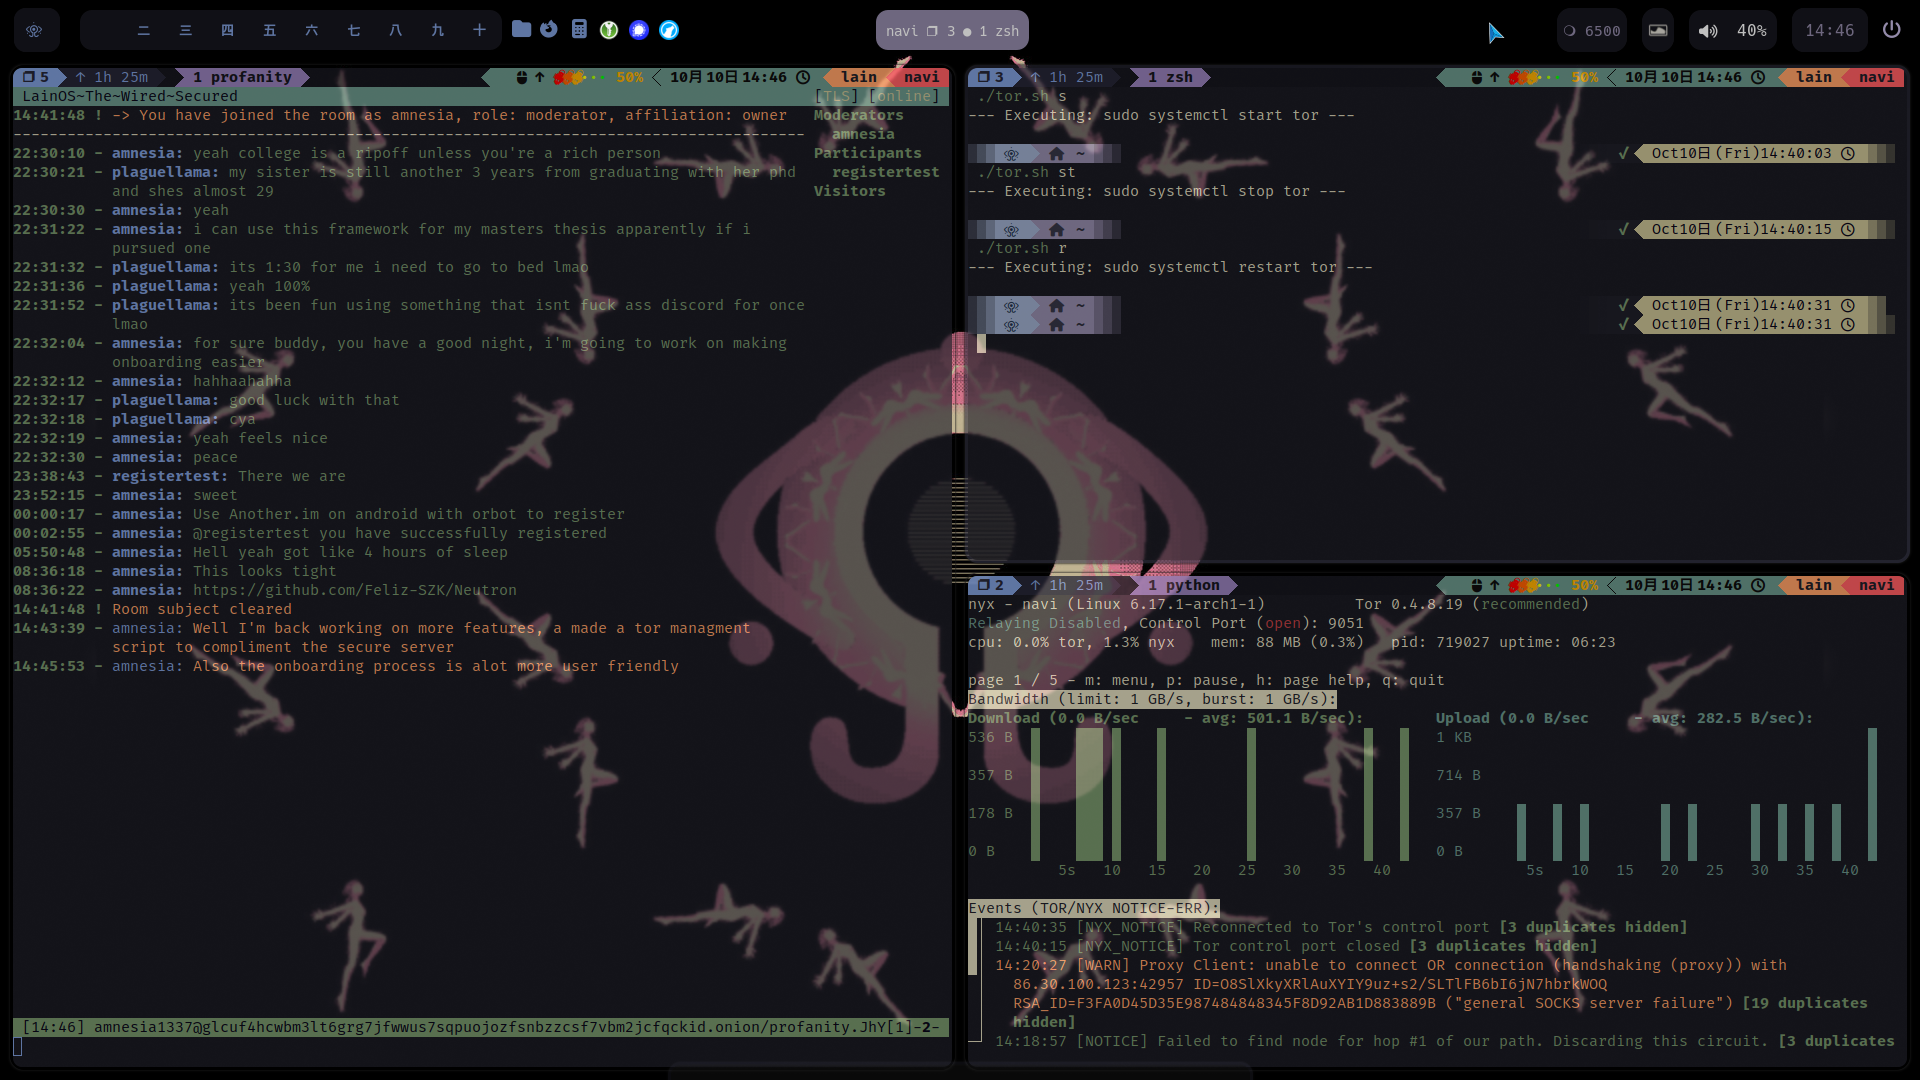Viewport: 1920px width, 1080px height.
Task: Click the green circular app icon
Action: (x=609, y=30)
